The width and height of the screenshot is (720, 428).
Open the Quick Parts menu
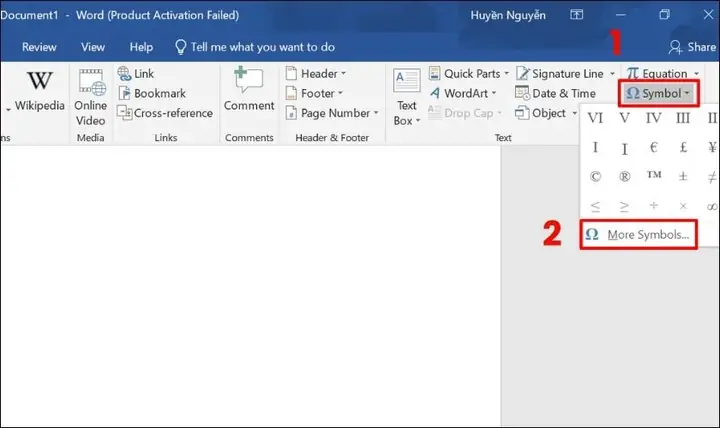(x=469, y=73)
